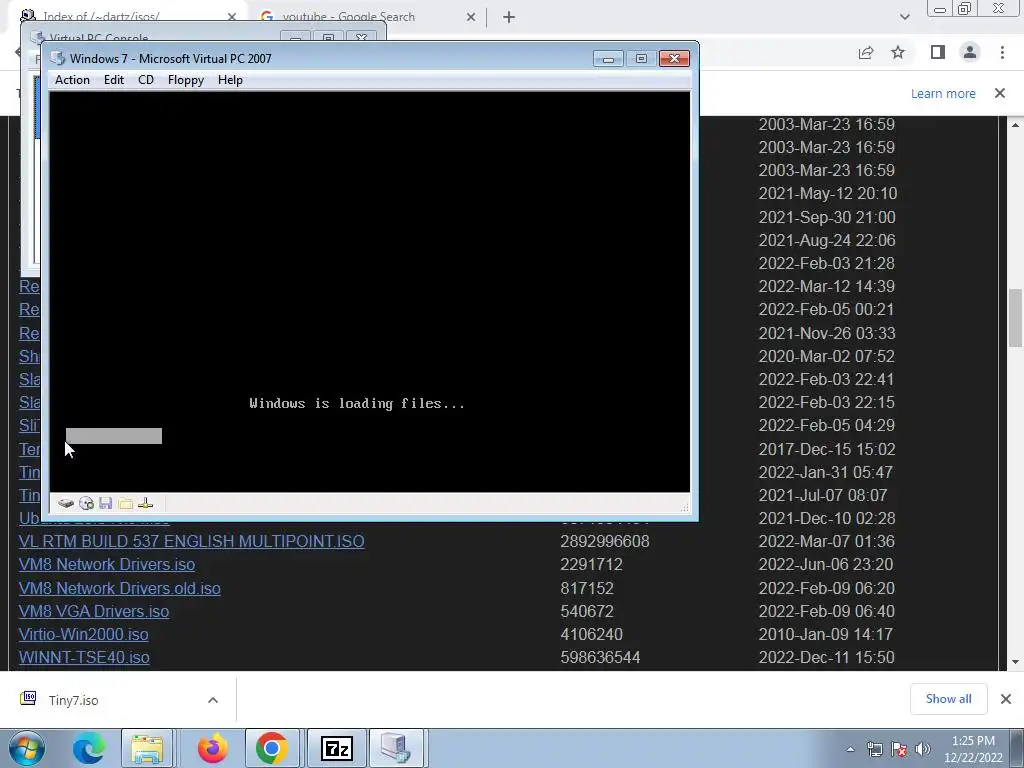1024x768 pixels.
Task: Click the Virtual PC taskbar icon
Action: (396, 748)
